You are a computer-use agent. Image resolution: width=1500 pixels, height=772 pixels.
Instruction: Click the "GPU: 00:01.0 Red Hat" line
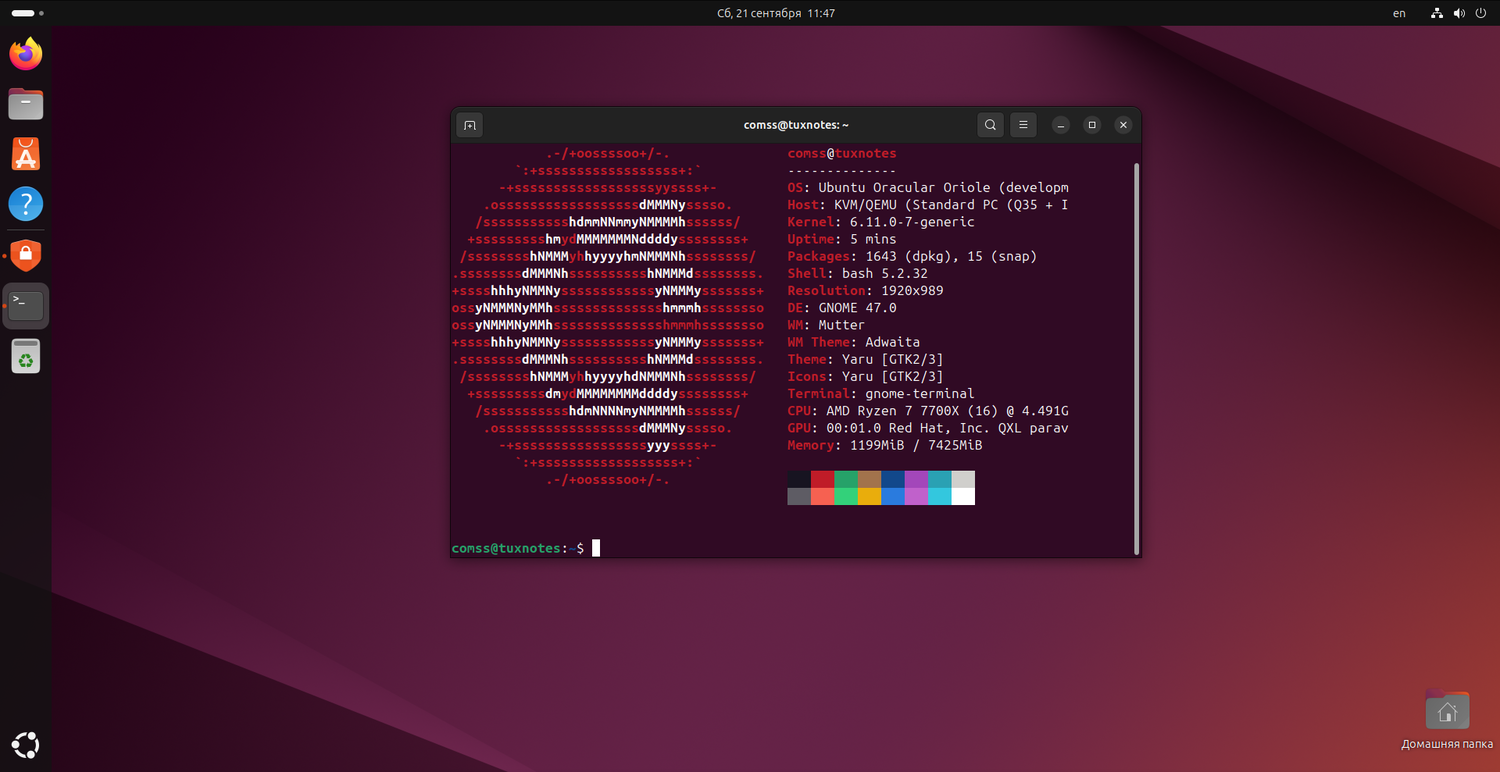(x=928, y=428)
